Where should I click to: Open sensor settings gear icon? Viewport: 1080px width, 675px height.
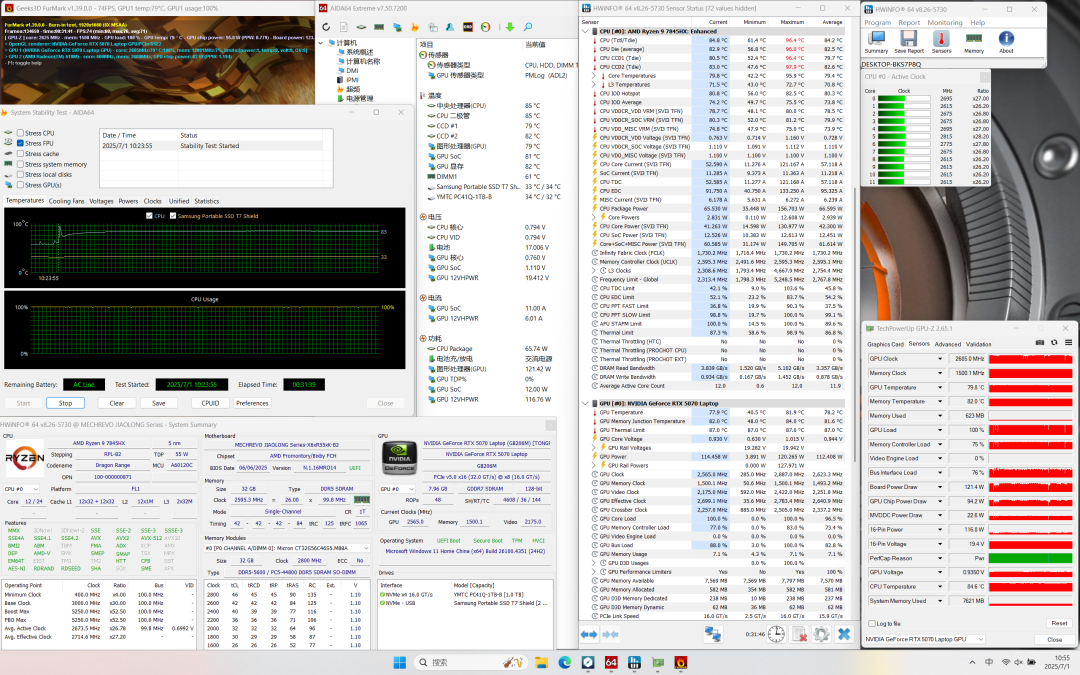822,634
